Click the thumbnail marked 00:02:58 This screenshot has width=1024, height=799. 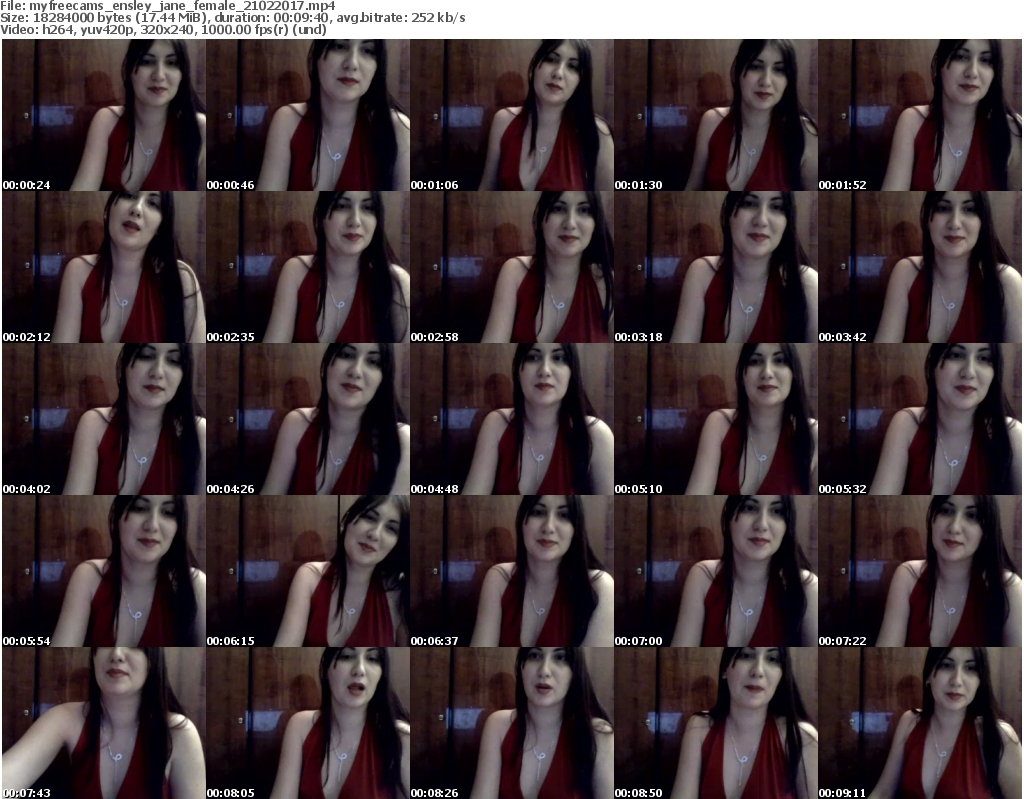click(x=511, y=267)
